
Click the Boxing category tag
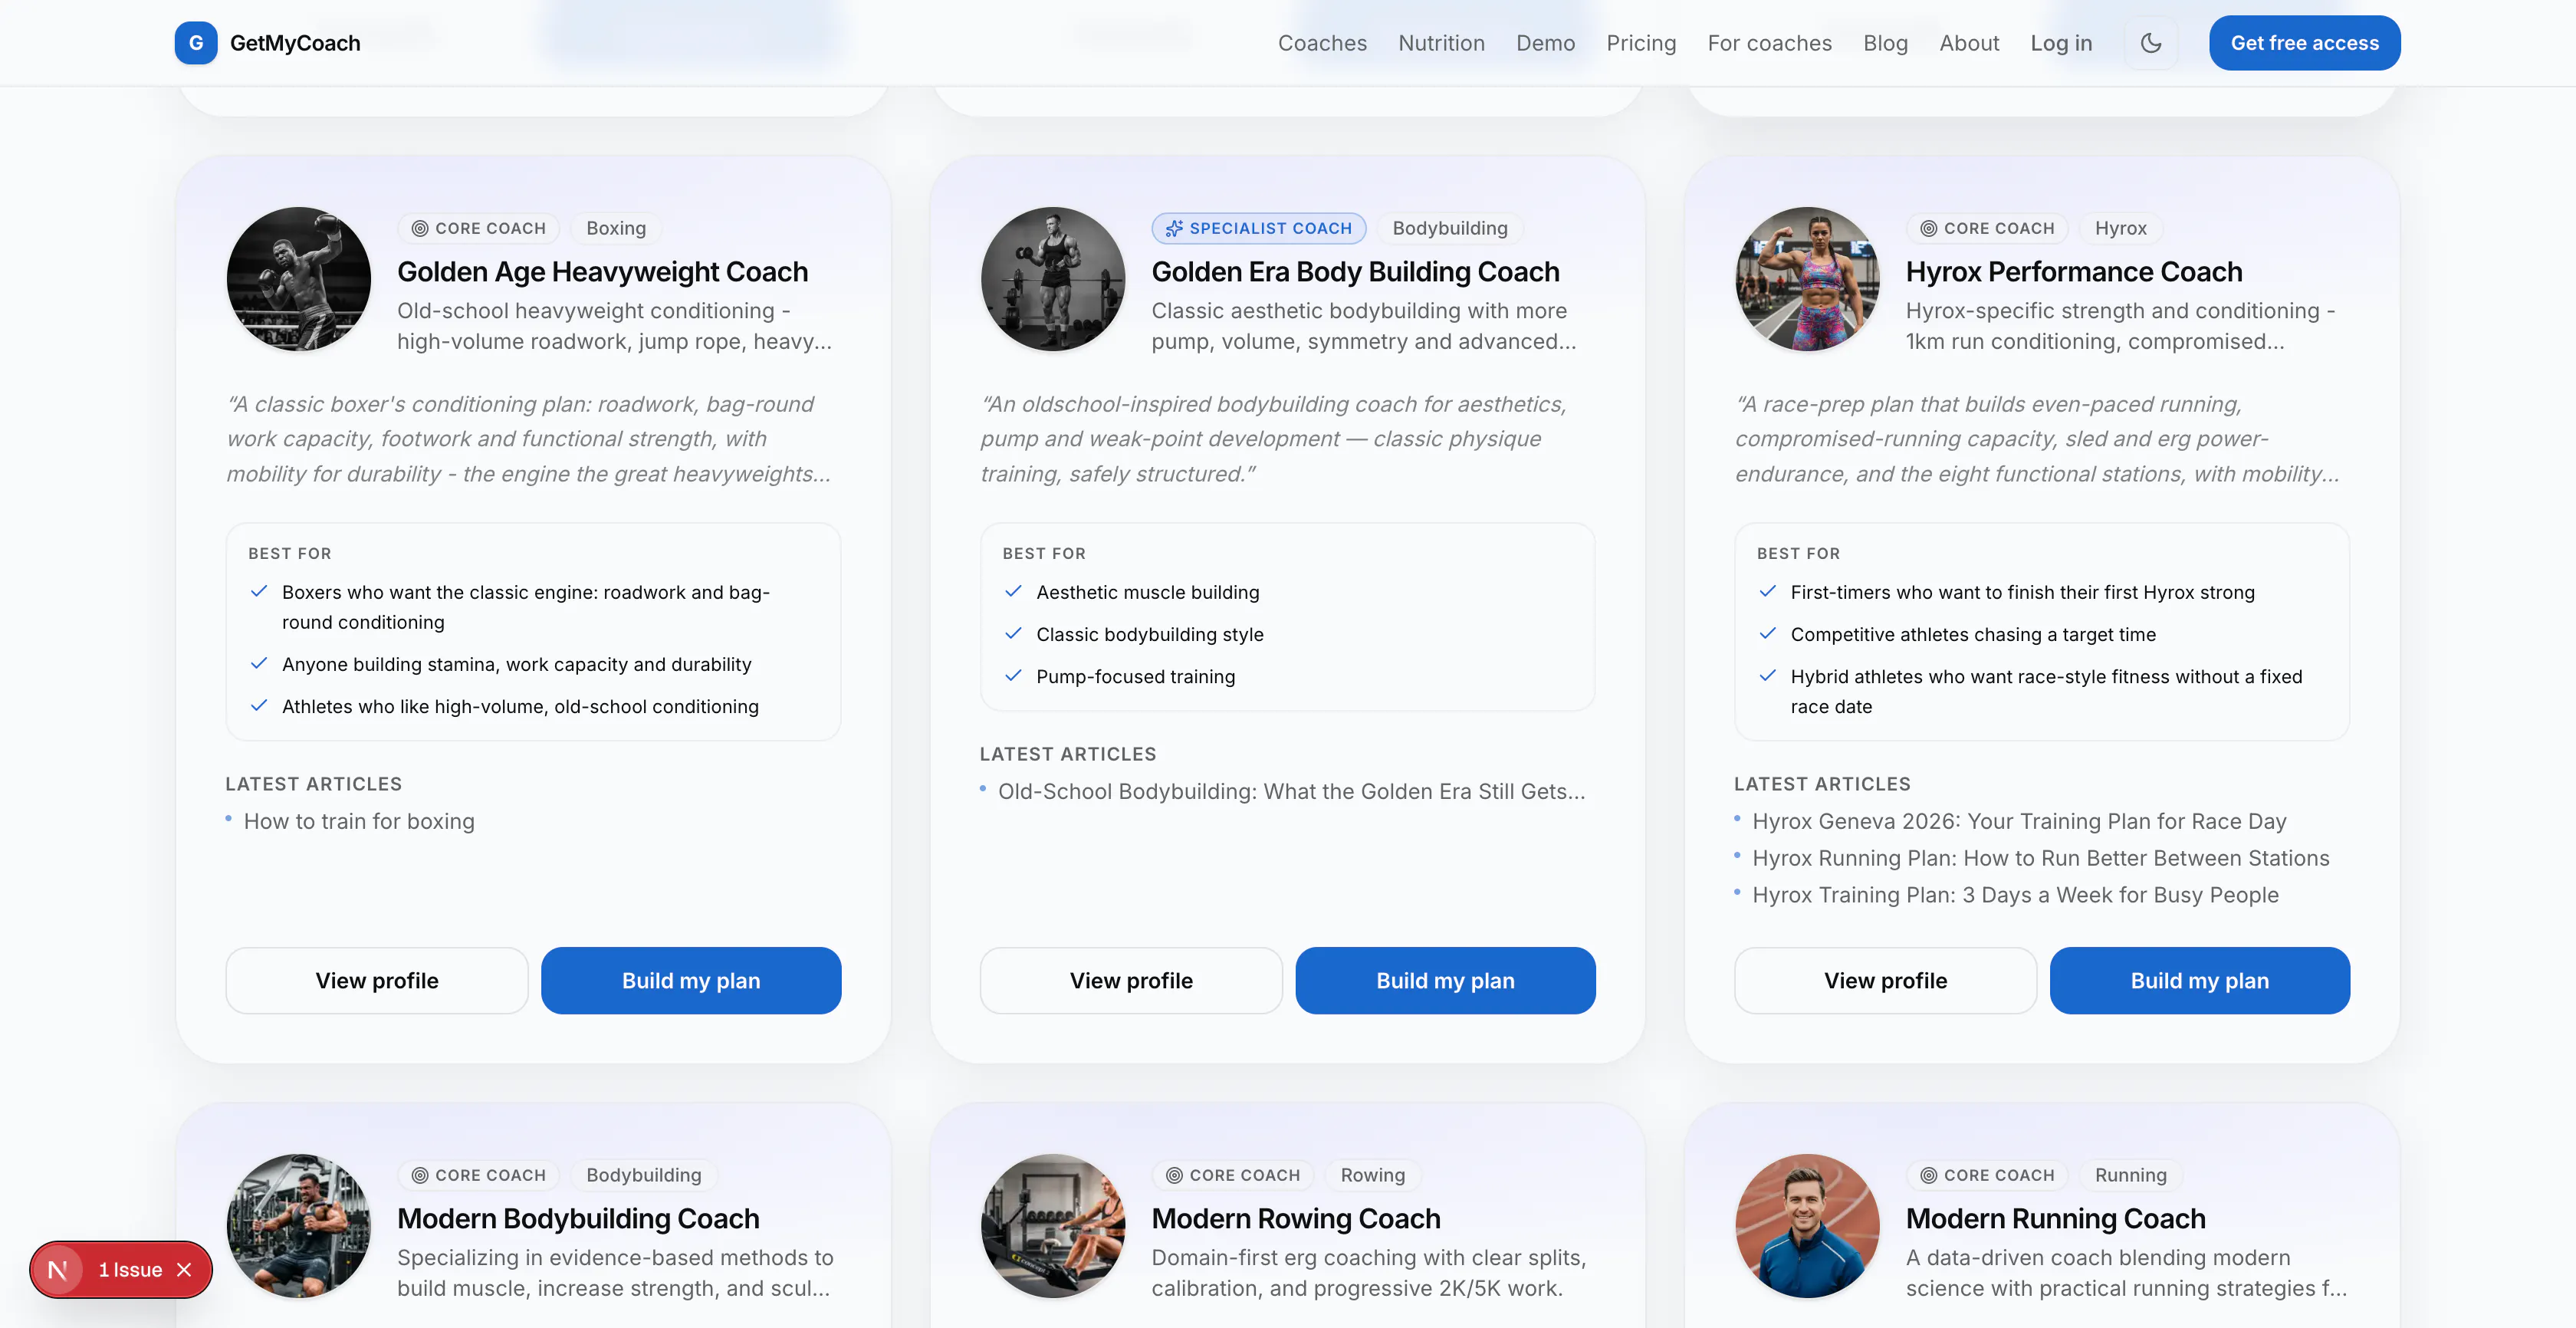click(616, 228)
